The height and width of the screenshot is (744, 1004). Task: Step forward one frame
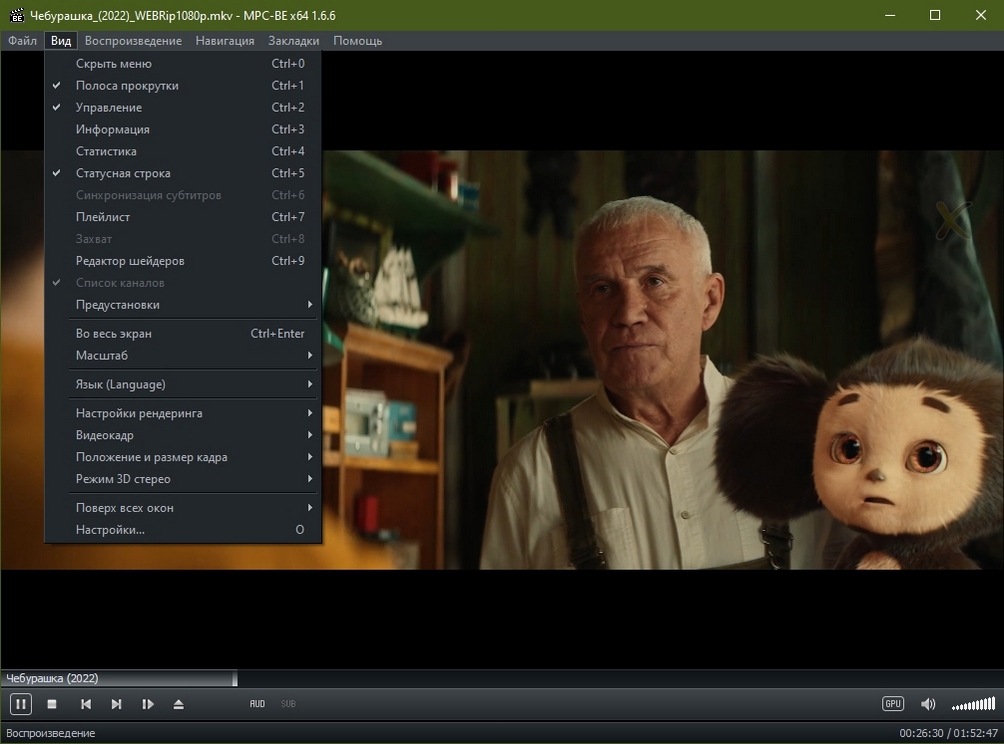[x=147, y=704]
